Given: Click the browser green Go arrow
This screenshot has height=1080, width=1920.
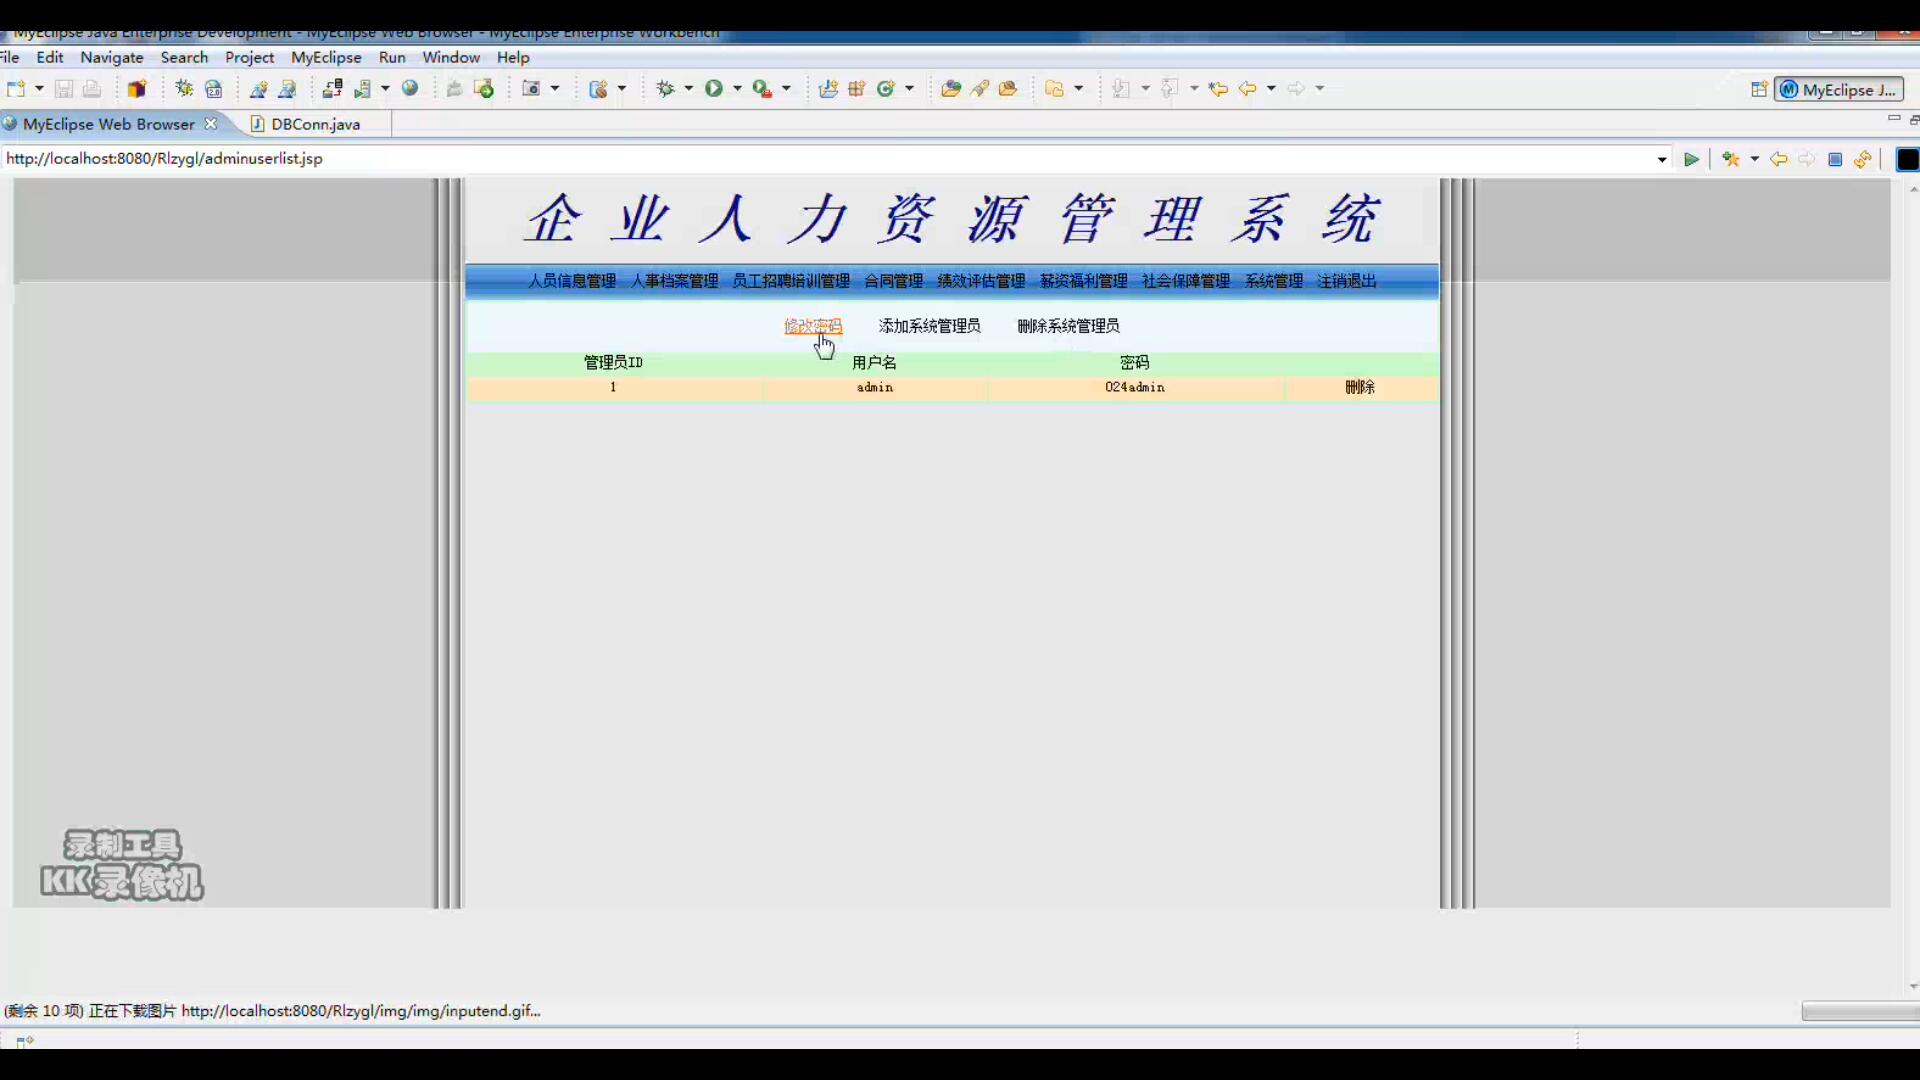Looking at the screenshot, I should 1691,160.
